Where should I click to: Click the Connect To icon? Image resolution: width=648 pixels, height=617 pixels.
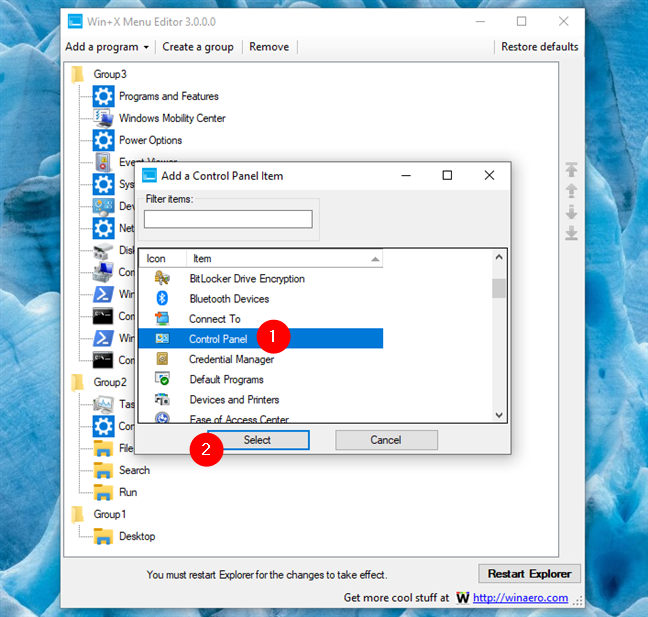coord(162,319)
